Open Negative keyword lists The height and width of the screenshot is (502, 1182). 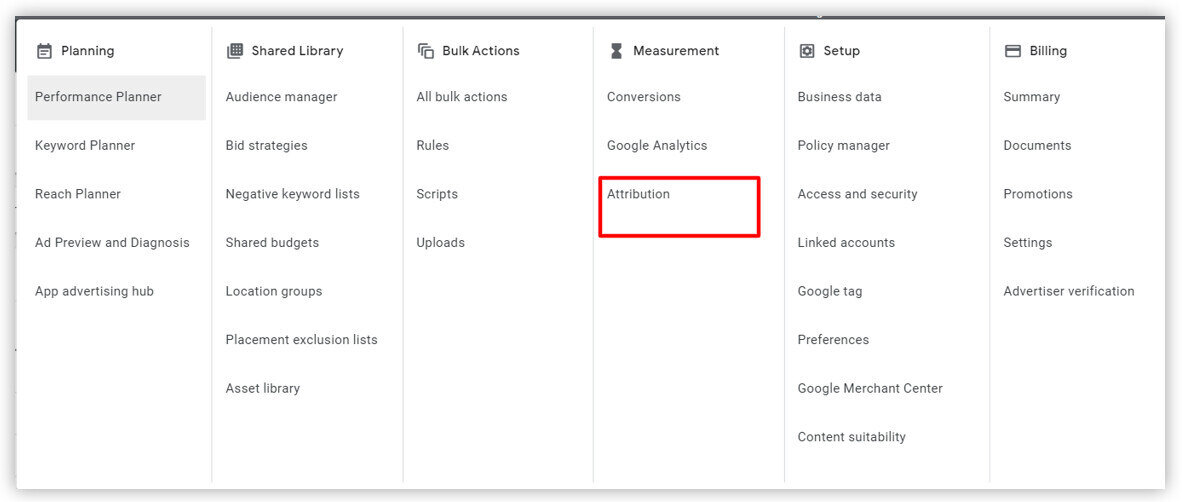point(292,194)
